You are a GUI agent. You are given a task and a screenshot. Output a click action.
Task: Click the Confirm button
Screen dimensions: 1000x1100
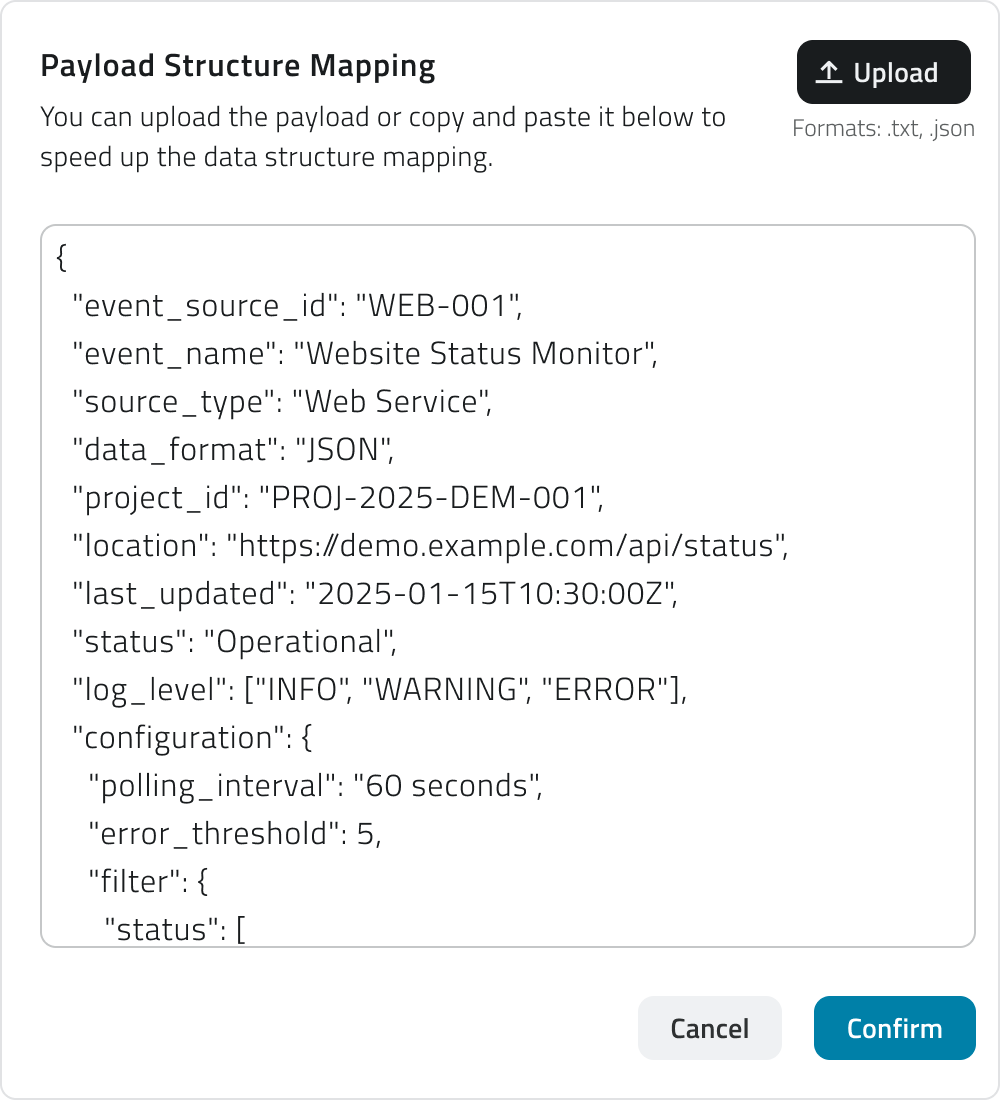coord(894,1028)
